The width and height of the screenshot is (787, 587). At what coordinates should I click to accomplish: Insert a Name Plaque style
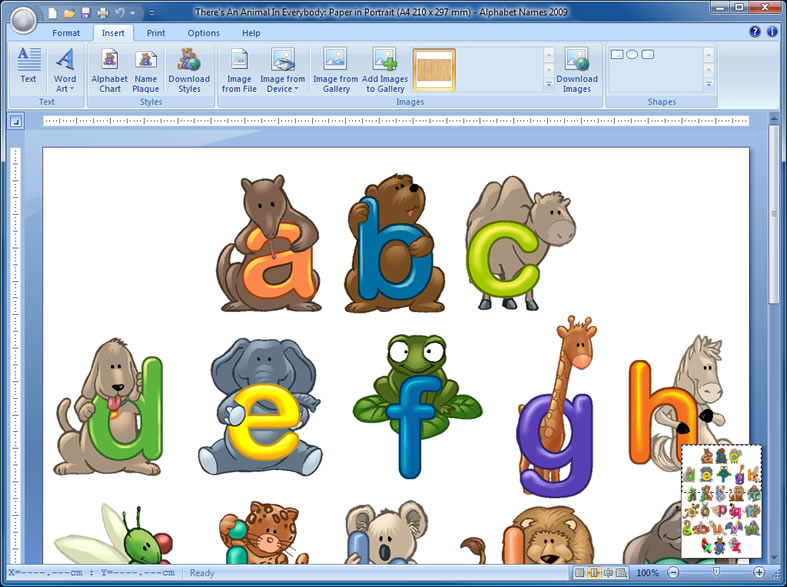(146, 70)
